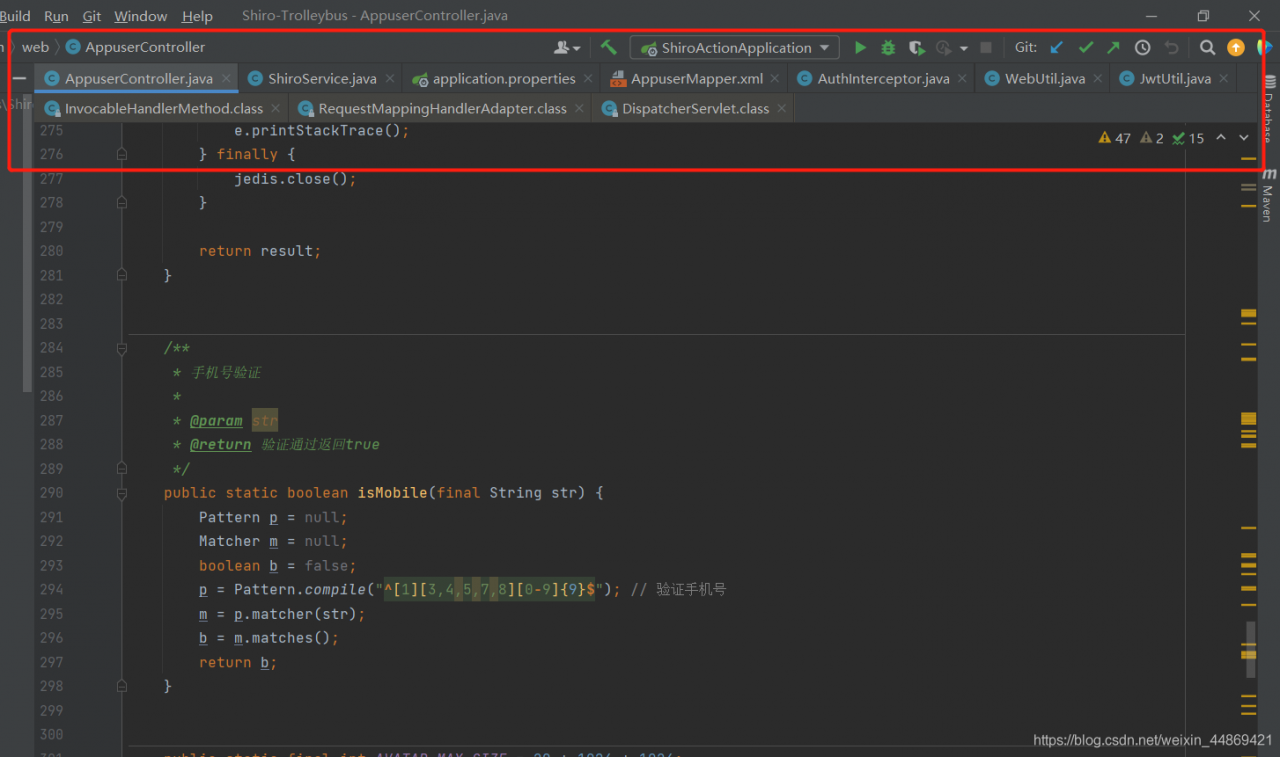Click AppuserController breadcrumb in navigation bar
The image size is (1280, 757).
tap(144, 47)
